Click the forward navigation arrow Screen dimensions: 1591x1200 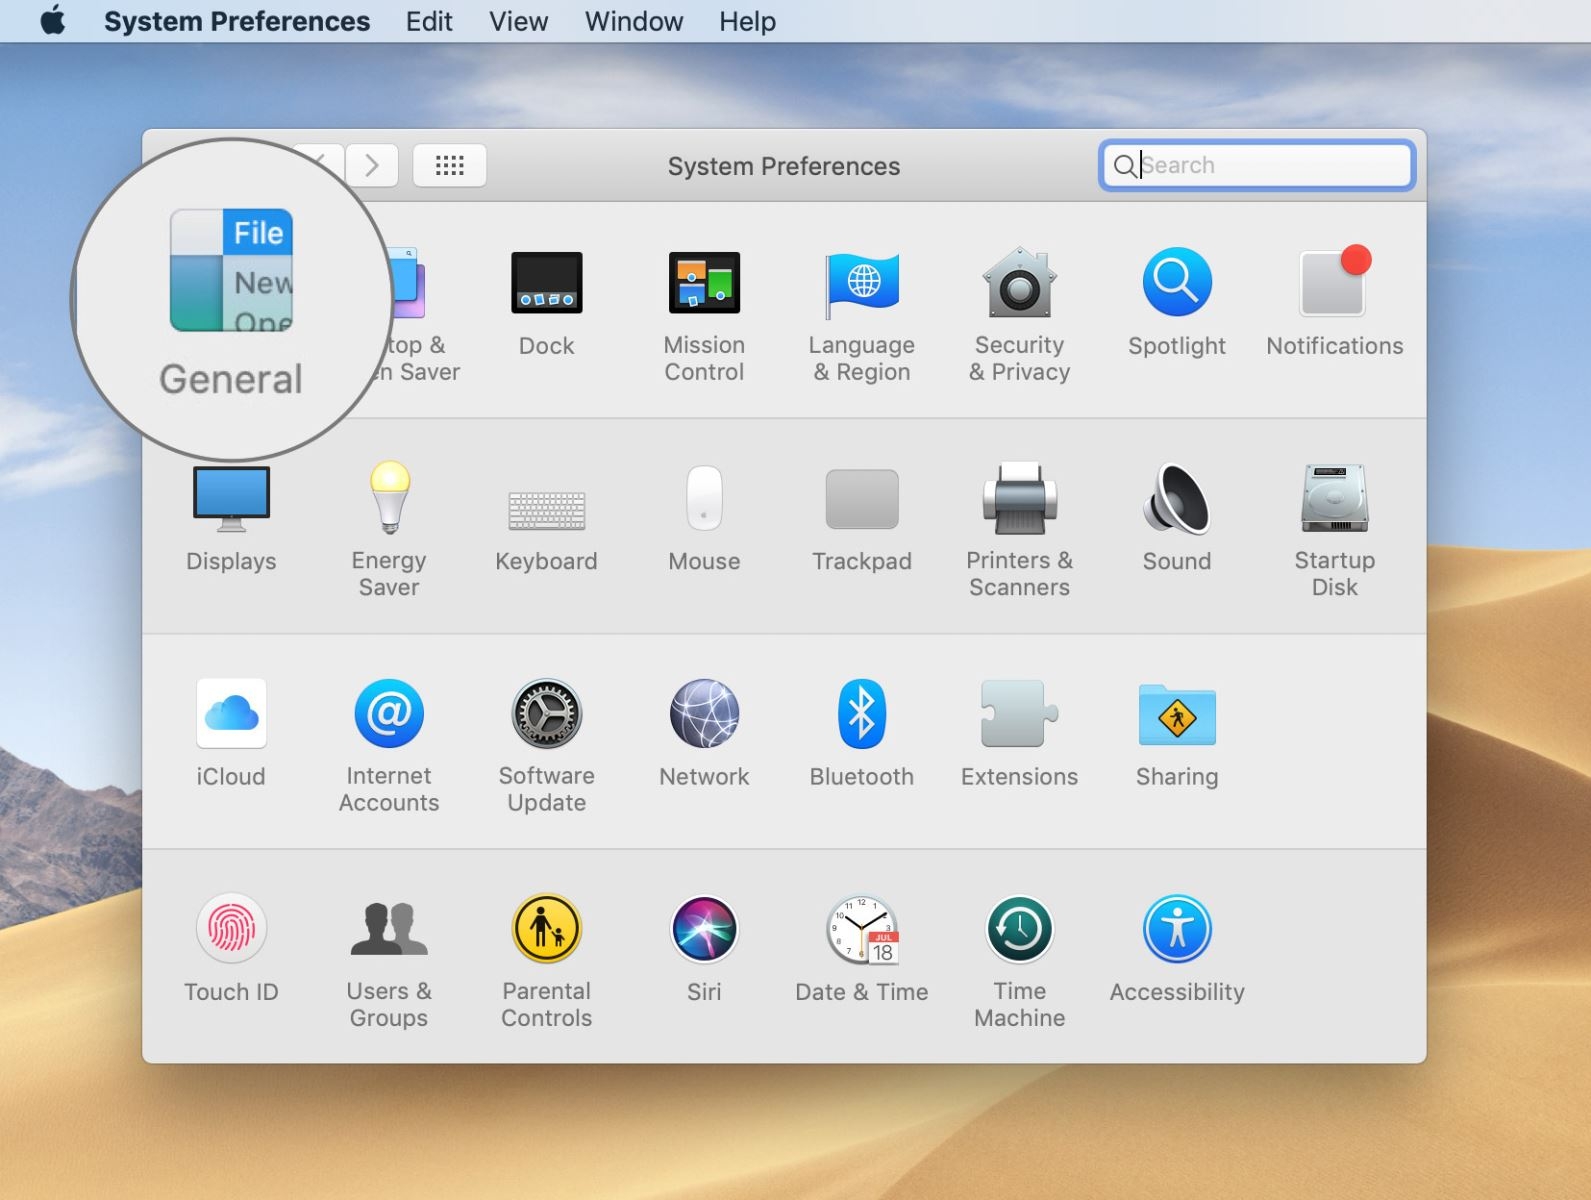pos(372,165)
